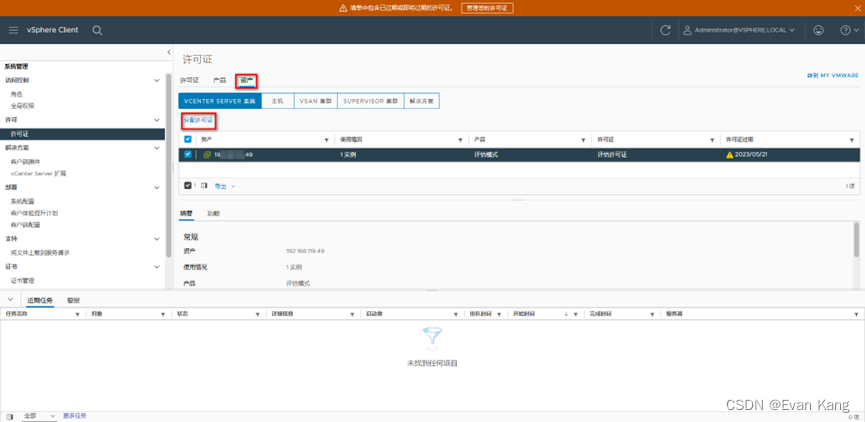This screenshot has height=422, width=865.
Task: Select the 主机 asset tab
Action: [x=277, y=101]
